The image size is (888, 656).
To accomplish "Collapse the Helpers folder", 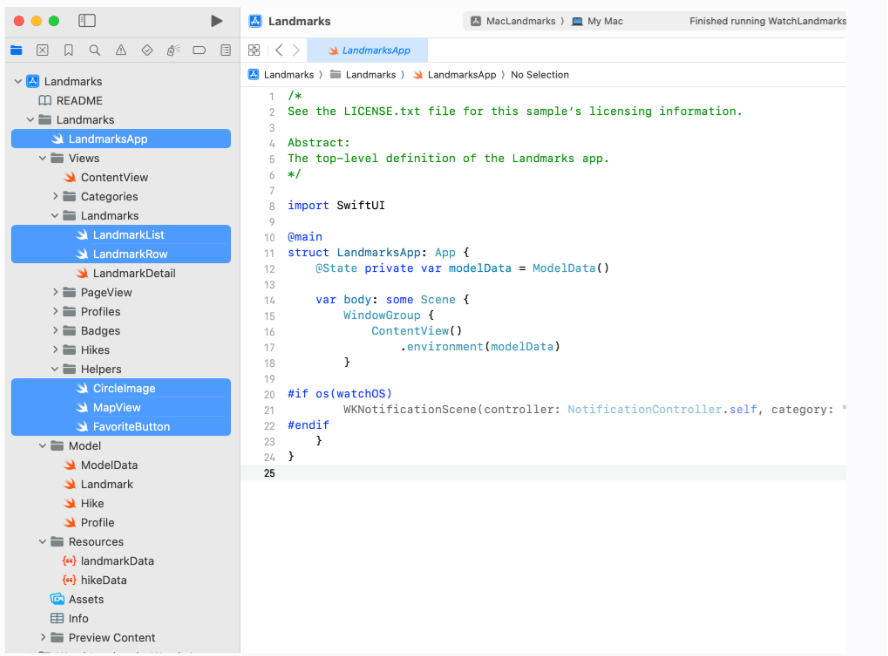I will click(56, 369).
